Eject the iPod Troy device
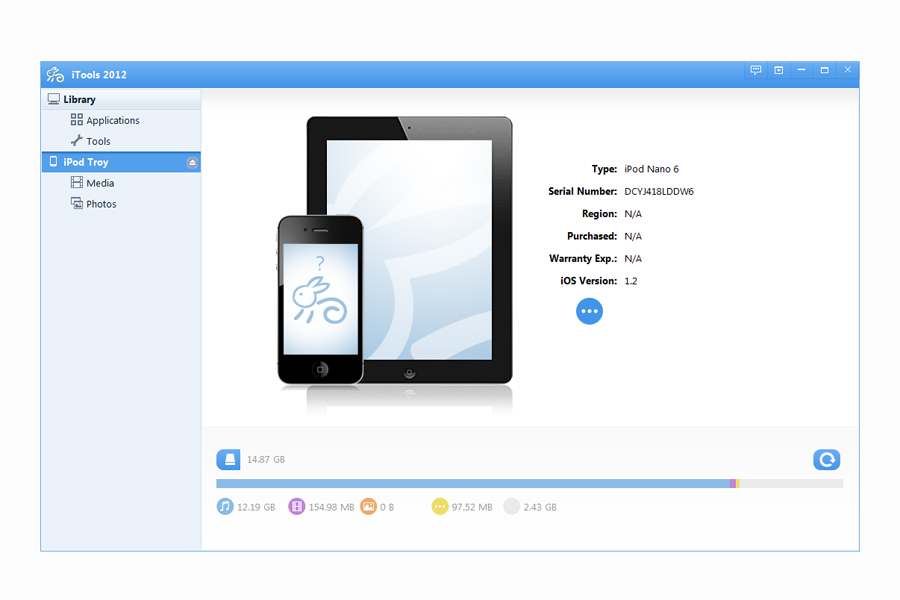900x600 pixels. coord(192,163)
